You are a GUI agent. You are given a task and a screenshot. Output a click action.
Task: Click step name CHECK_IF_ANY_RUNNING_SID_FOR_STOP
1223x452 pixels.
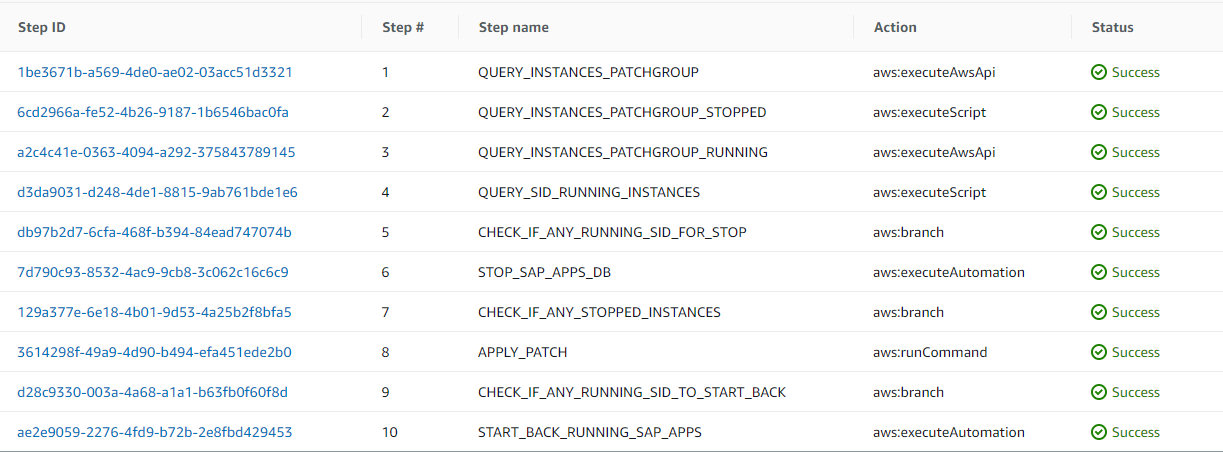point(612,232)
